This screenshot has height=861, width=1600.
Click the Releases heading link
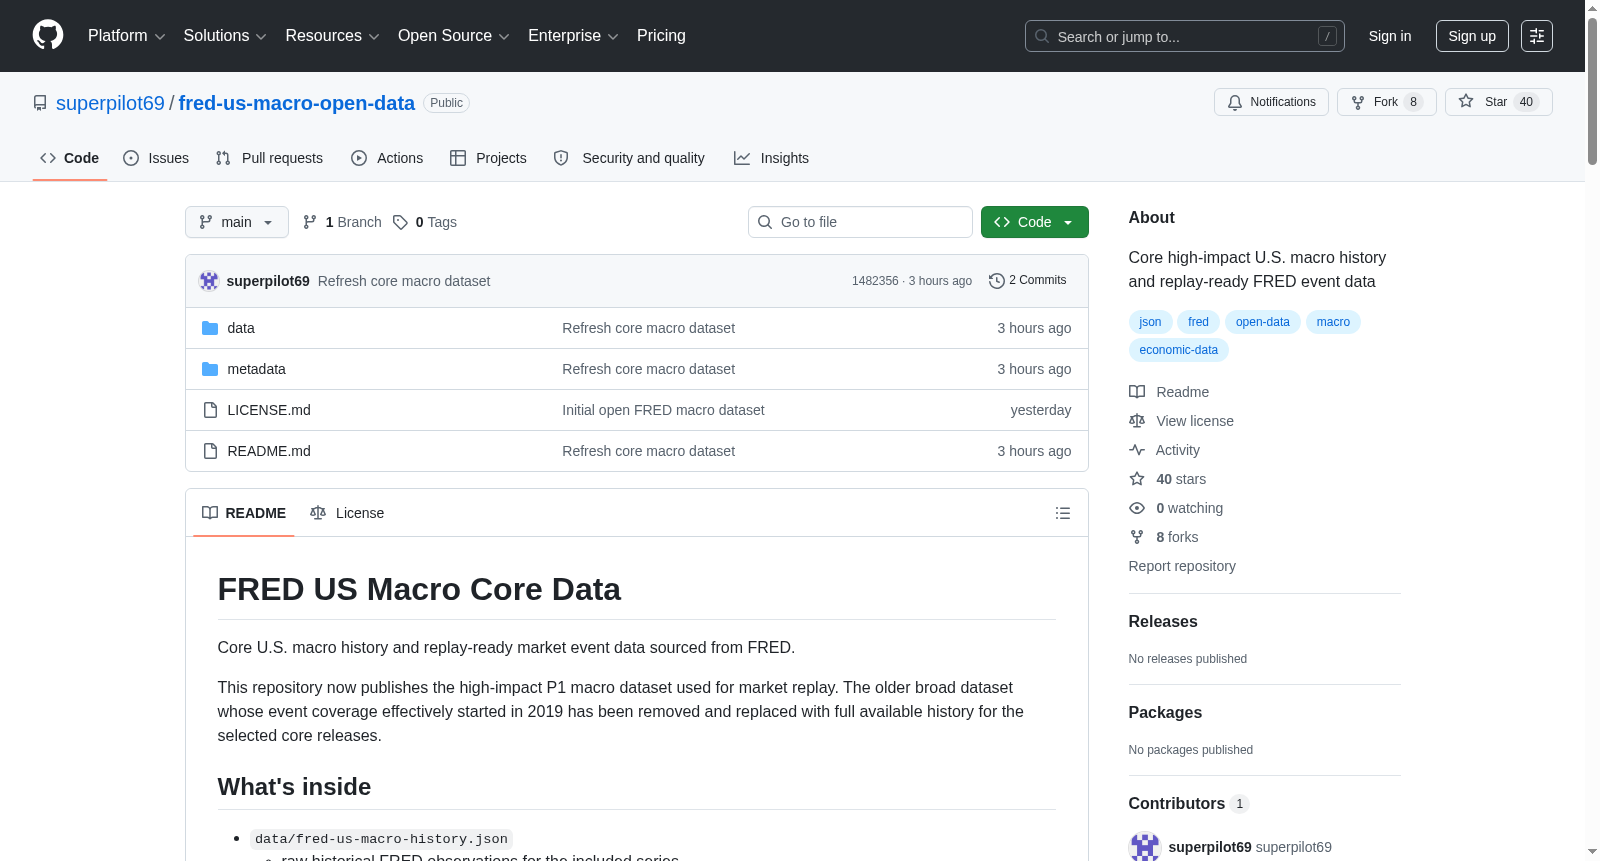coord(1163,621)
